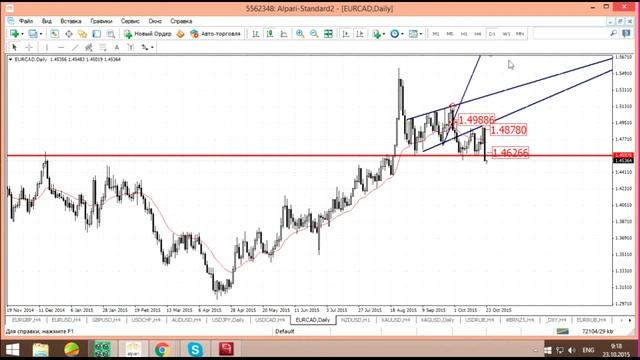Toggle chart shift icon
The width and height of the screenshot is (640, 360).
coord(360,34)
